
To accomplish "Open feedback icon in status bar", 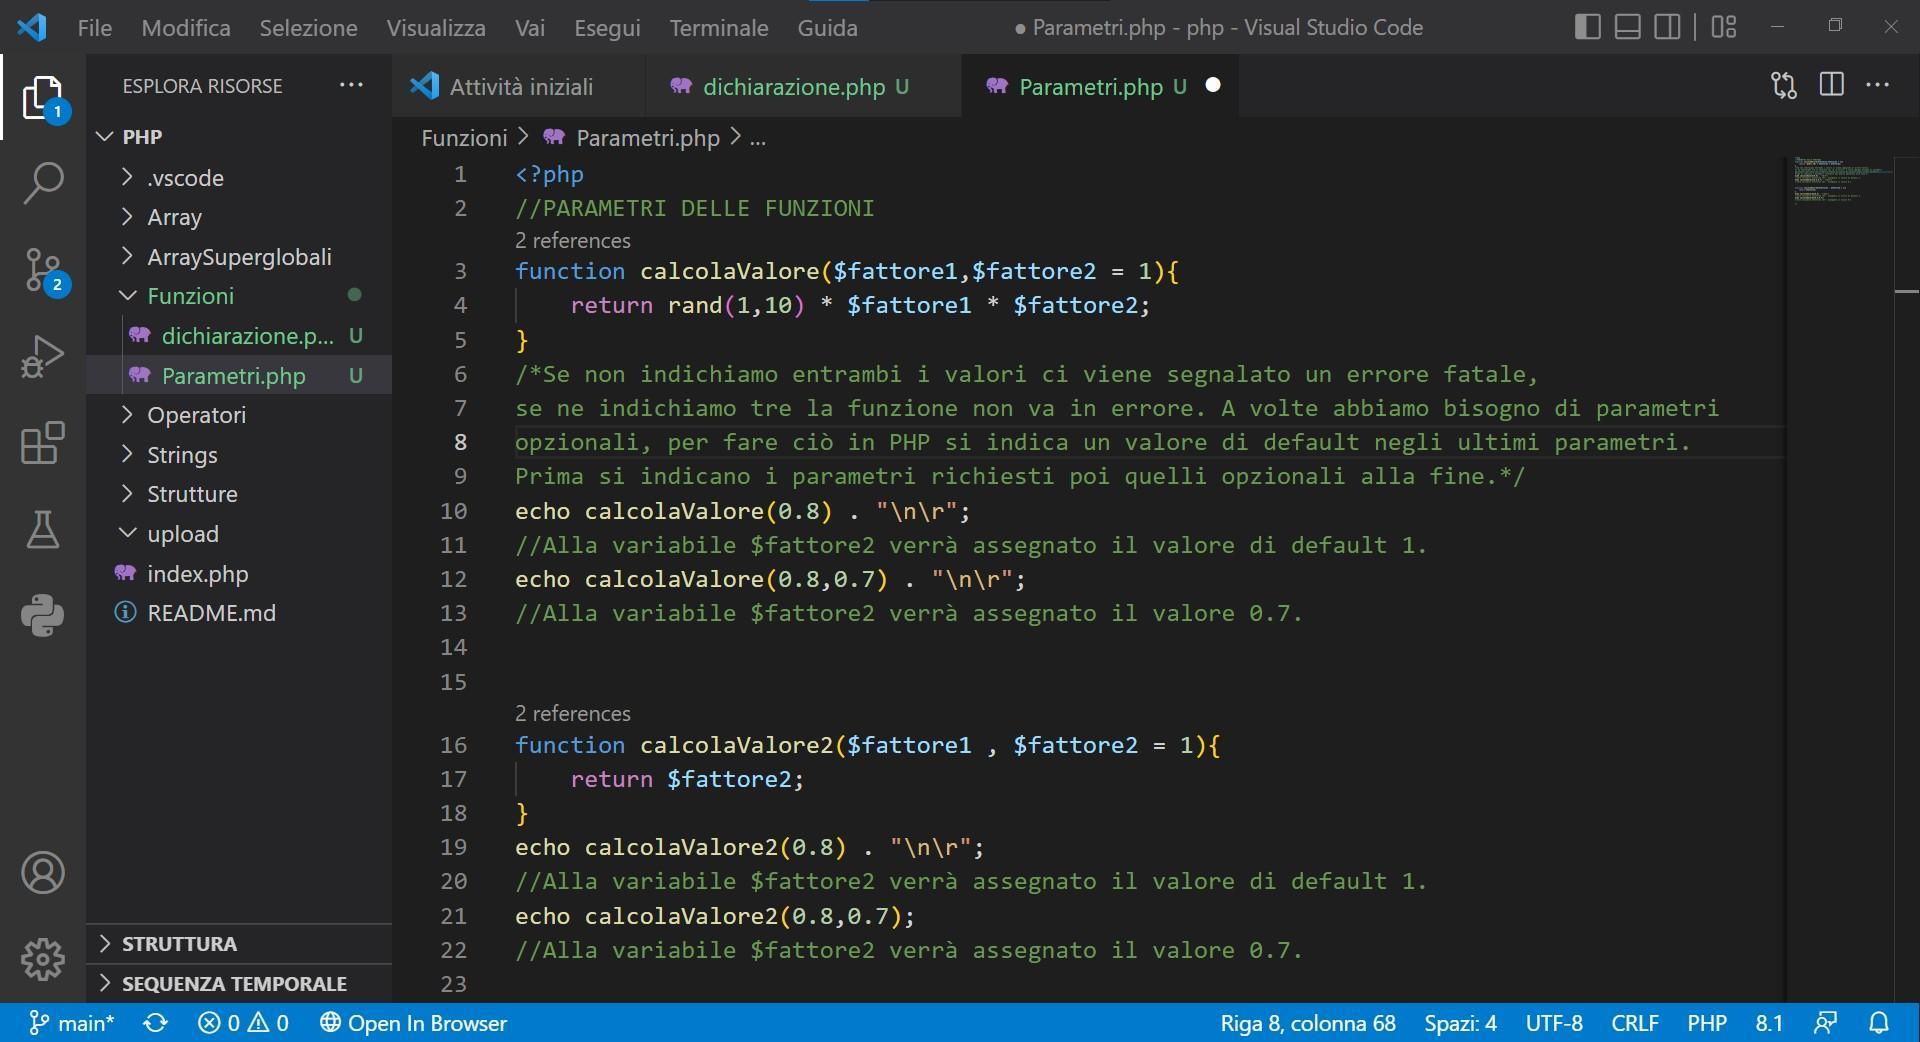I will [x=1825, y=1023].
